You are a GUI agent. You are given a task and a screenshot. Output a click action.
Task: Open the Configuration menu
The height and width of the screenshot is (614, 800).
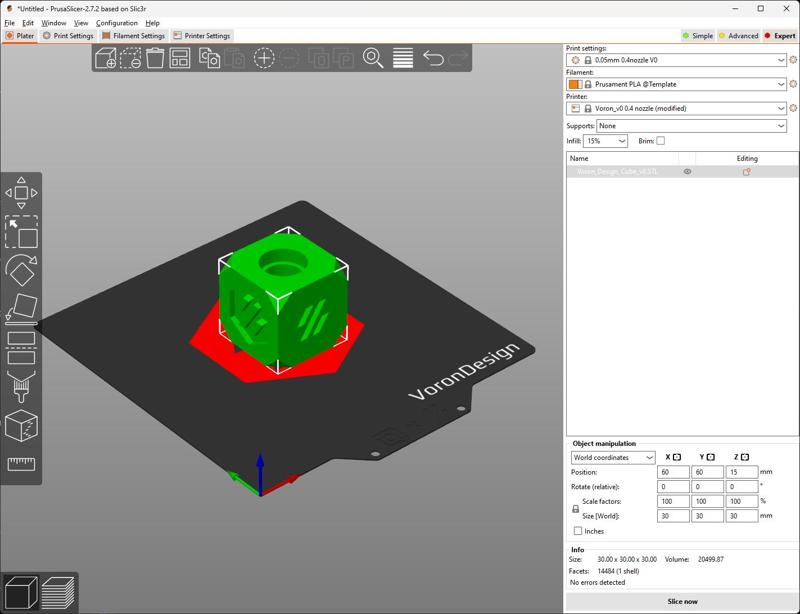coord(117,23)
